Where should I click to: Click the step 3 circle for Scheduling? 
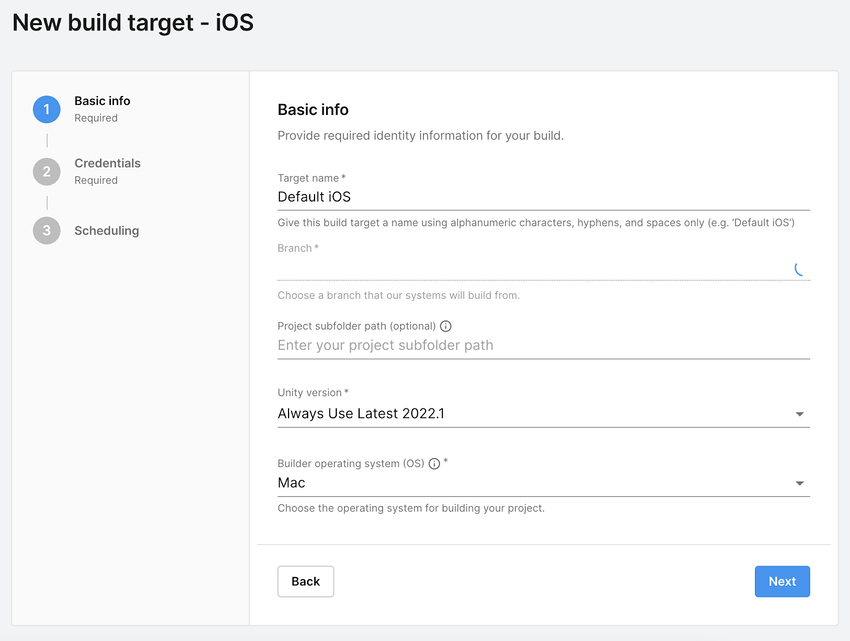46,231
